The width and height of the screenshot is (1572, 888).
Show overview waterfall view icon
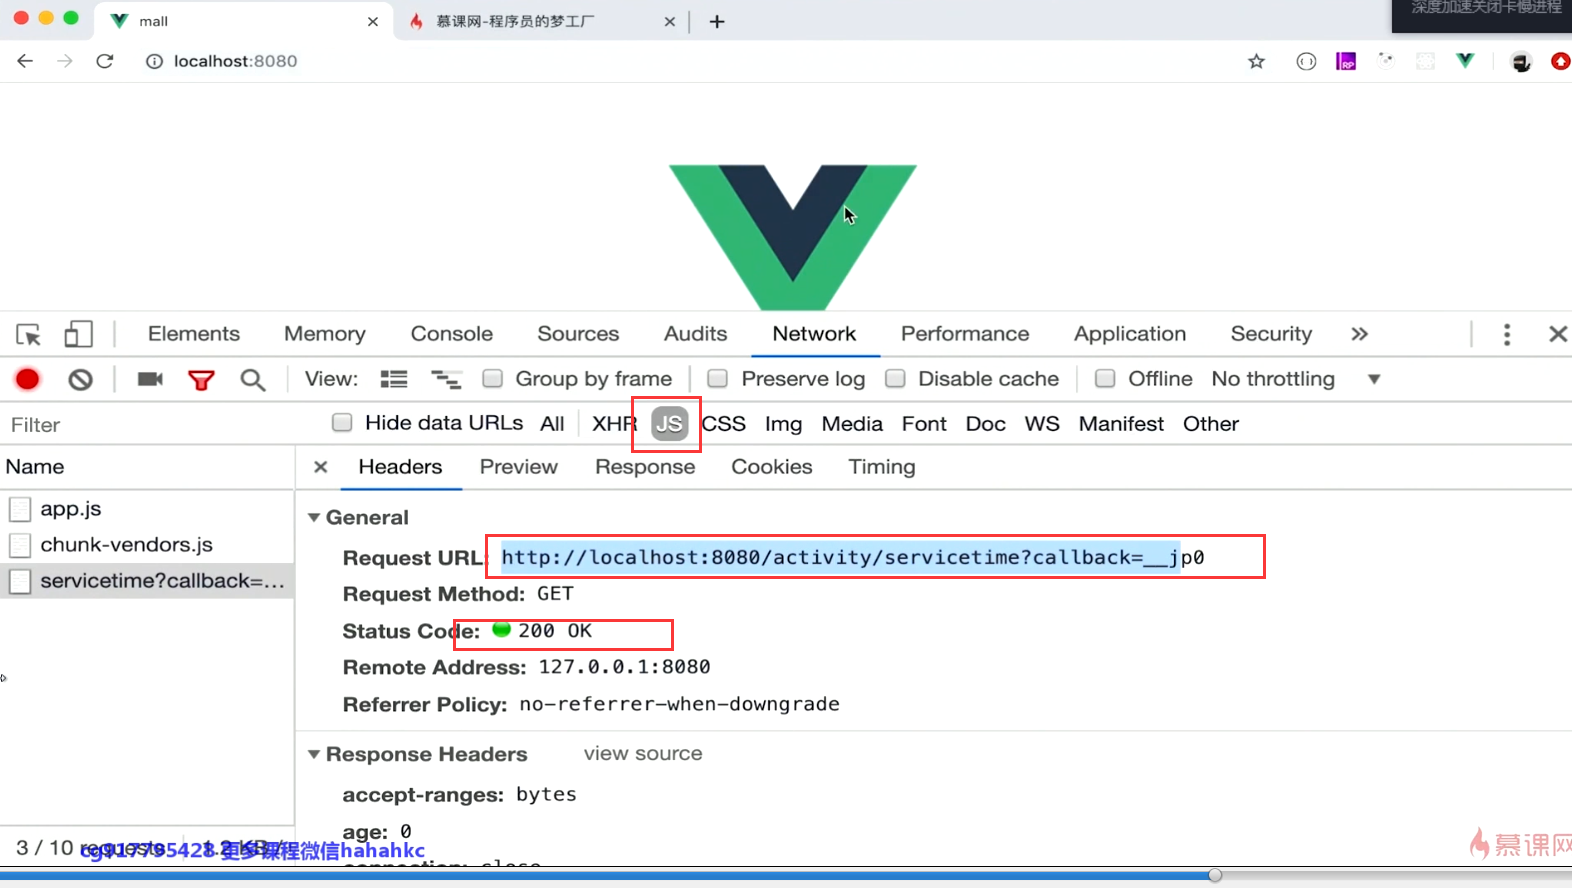tap(446, 379)
